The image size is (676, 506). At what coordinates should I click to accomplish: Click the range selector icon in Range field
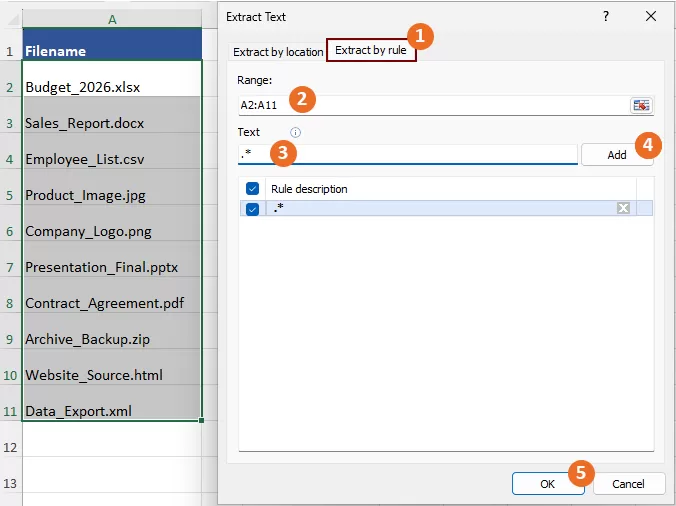point(641,105)
